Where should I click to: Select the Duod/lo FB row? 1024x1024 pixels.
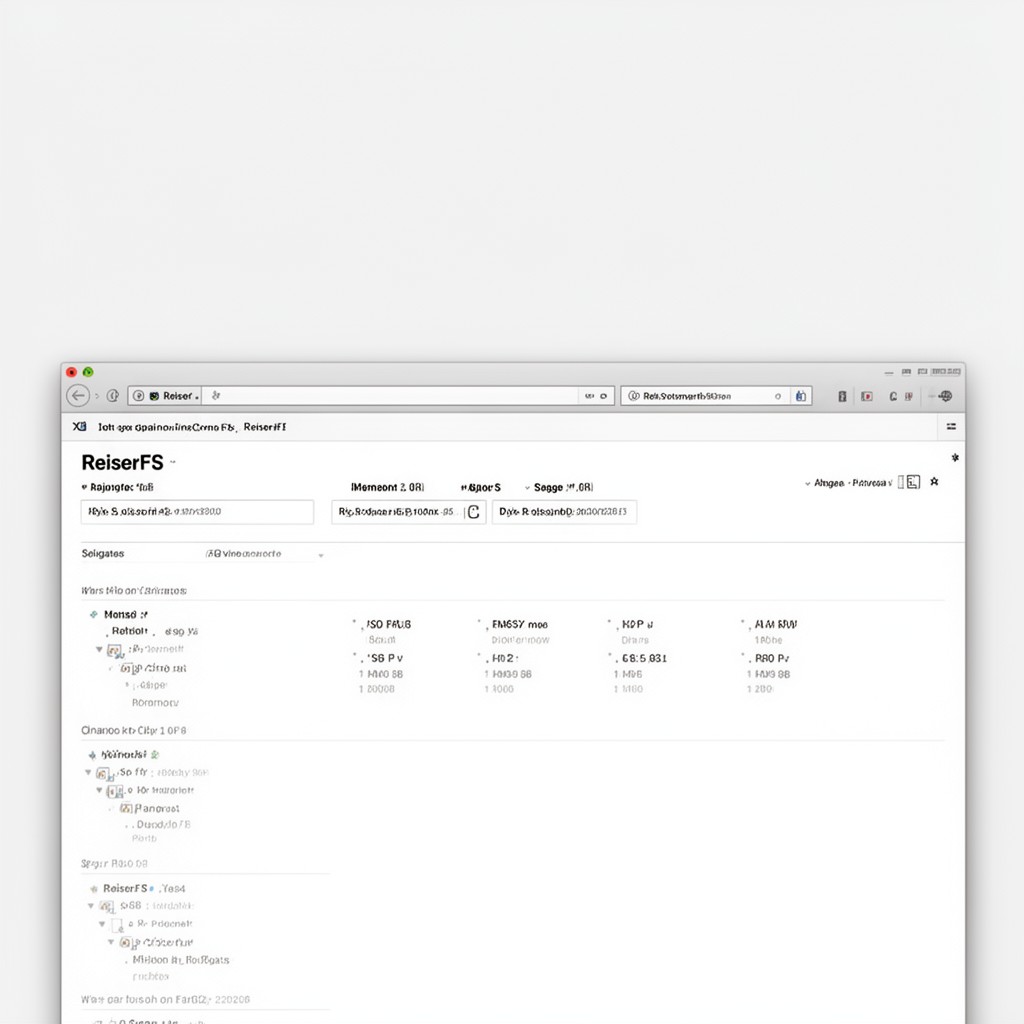tap(163, 824)
